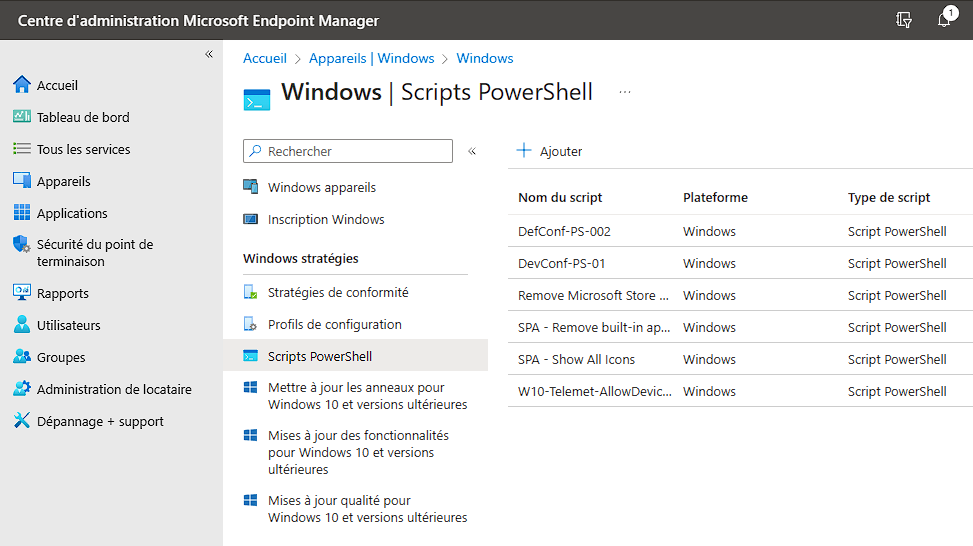Collapse the Windows sub-menu panel
The height and width of the screenshot is (546, 973).
(472, 151)
